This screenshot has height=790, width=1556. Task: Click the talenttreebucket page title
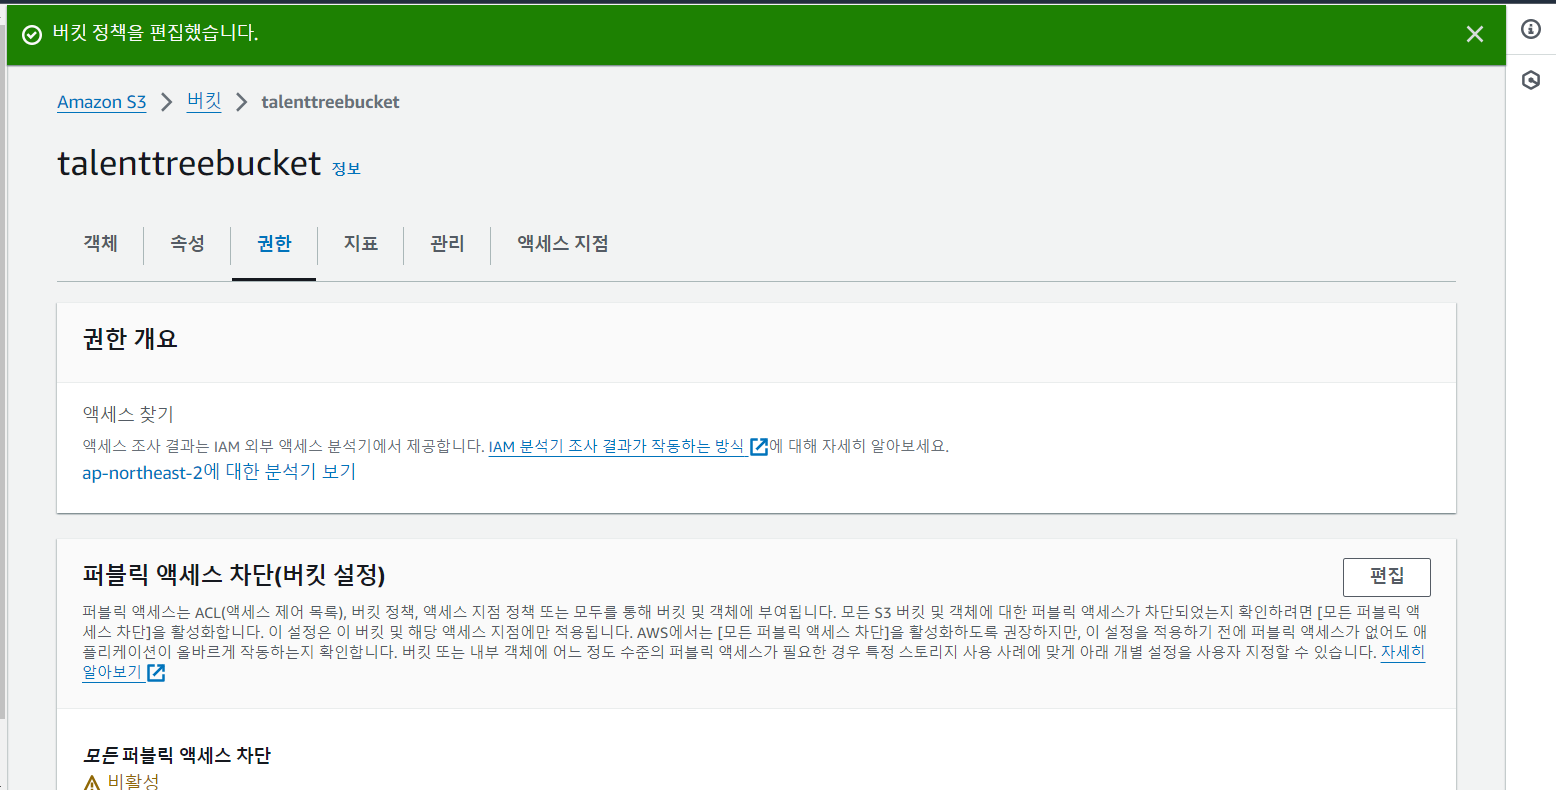(189, 163)
